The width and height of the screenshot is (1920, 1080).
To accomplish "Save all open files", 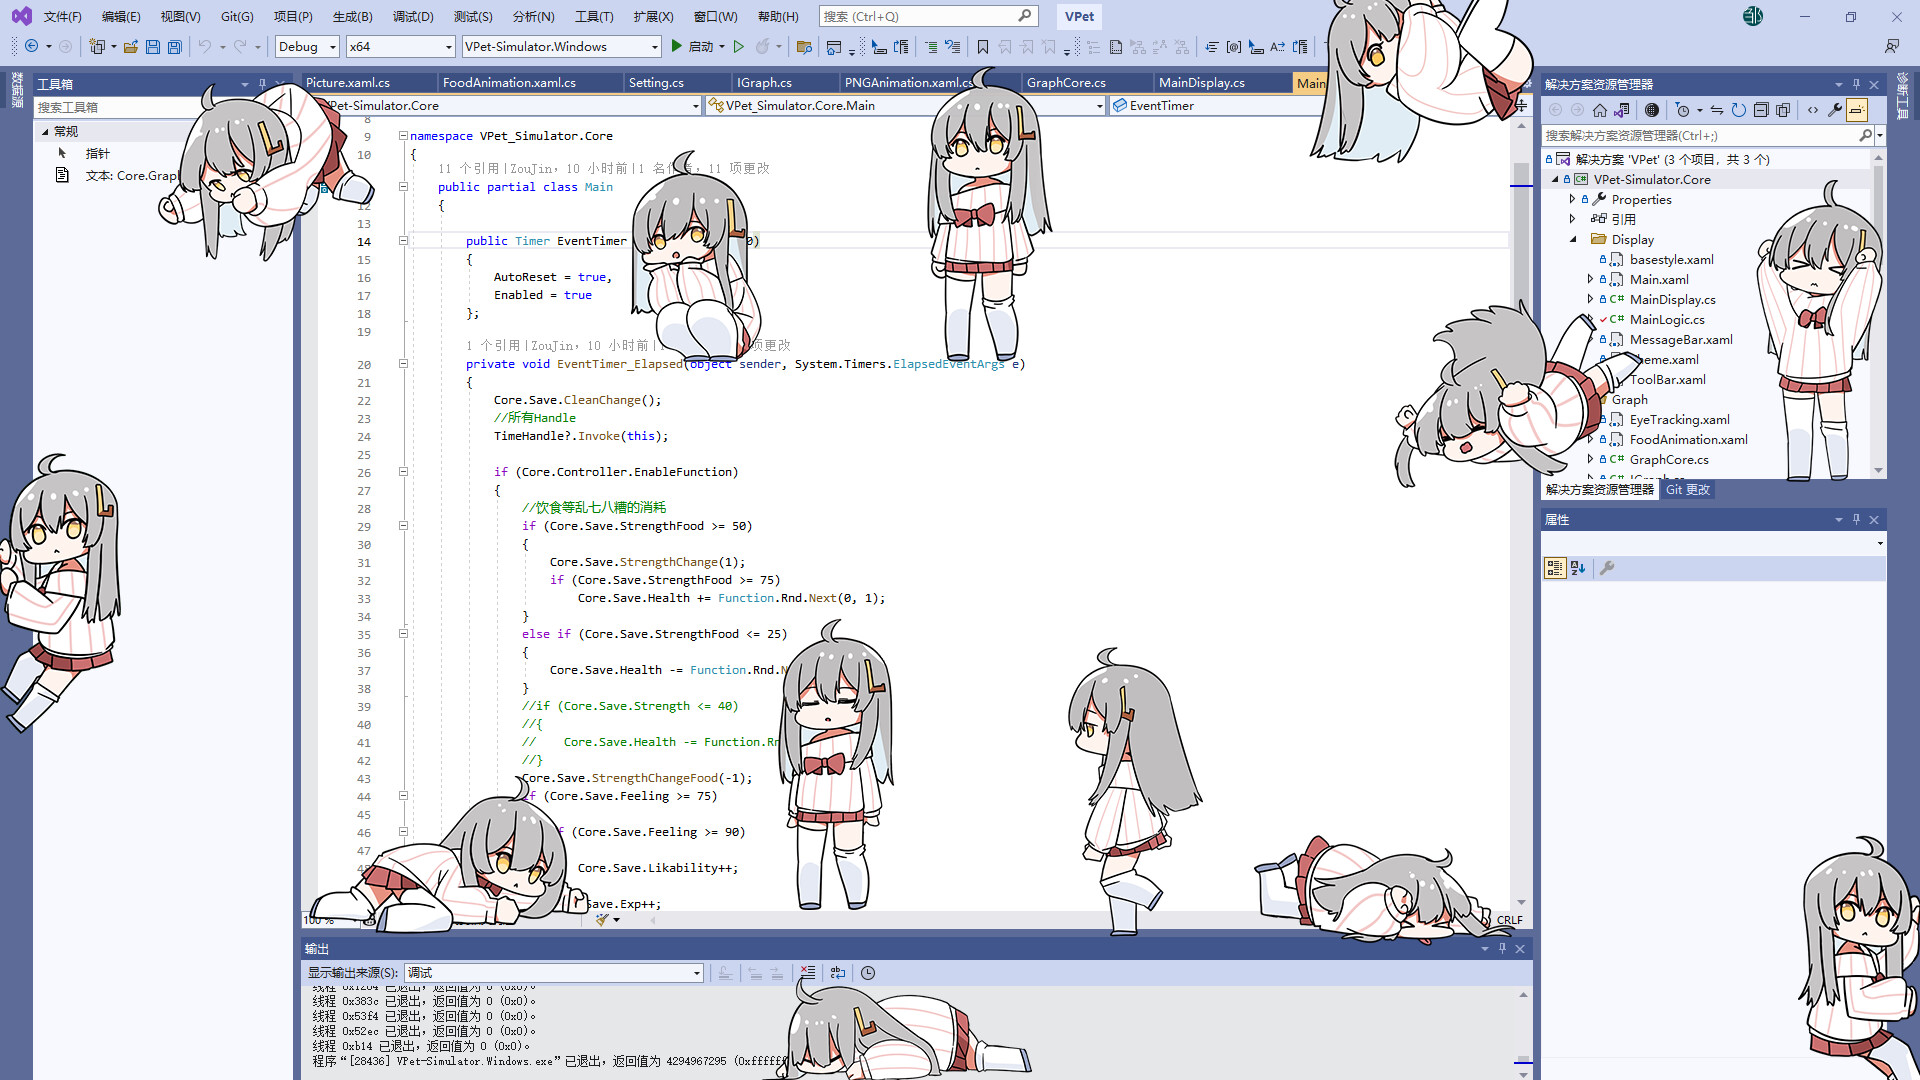I will point(174,46).
